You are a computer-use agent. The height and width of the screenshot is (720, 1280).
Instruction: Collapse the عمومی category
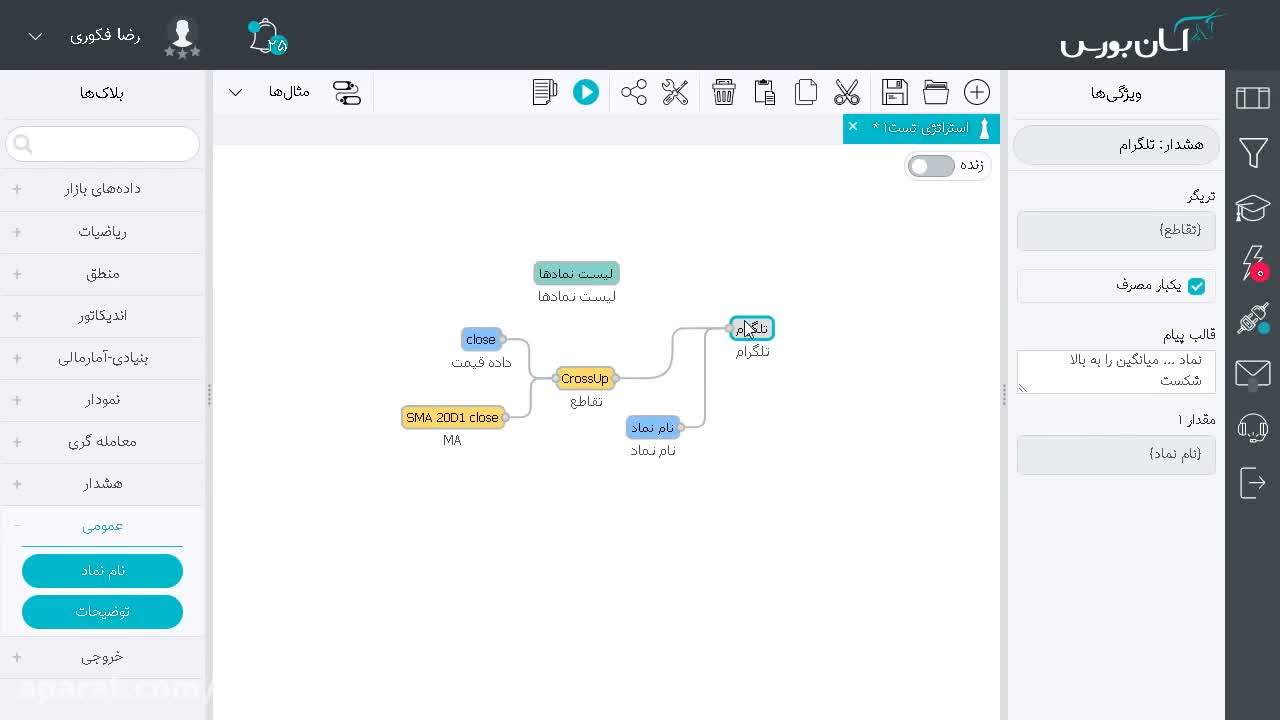pyautogui.click(x=103, y=525)
